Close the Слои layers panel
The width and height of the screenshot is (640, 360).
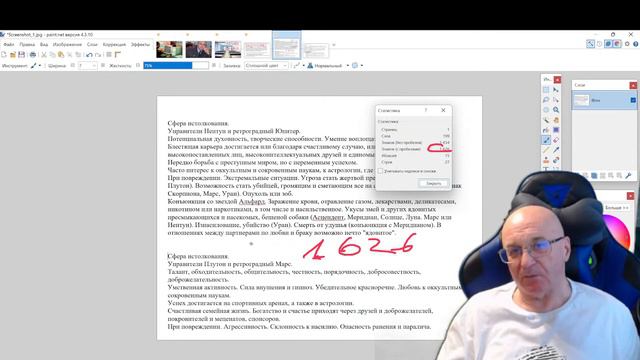(x=633, y=85)
